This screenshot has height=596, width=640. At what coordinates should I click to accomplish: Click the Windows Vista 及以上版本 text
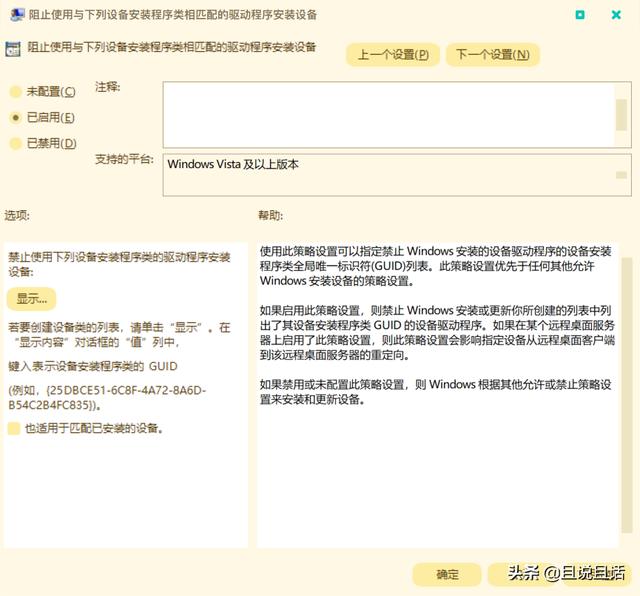[233, 164]
